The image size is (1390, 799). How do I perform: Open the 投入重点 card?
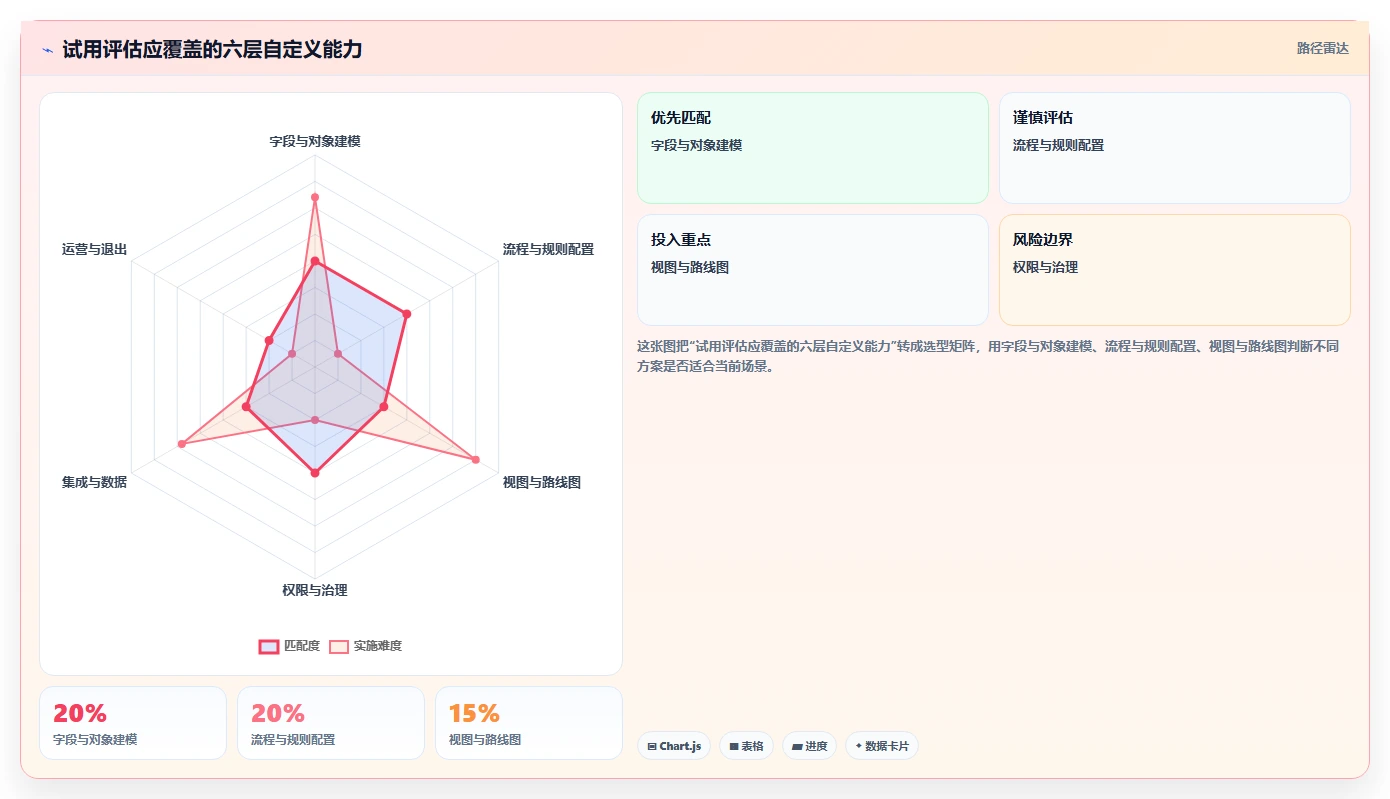[x=813, y=270]
